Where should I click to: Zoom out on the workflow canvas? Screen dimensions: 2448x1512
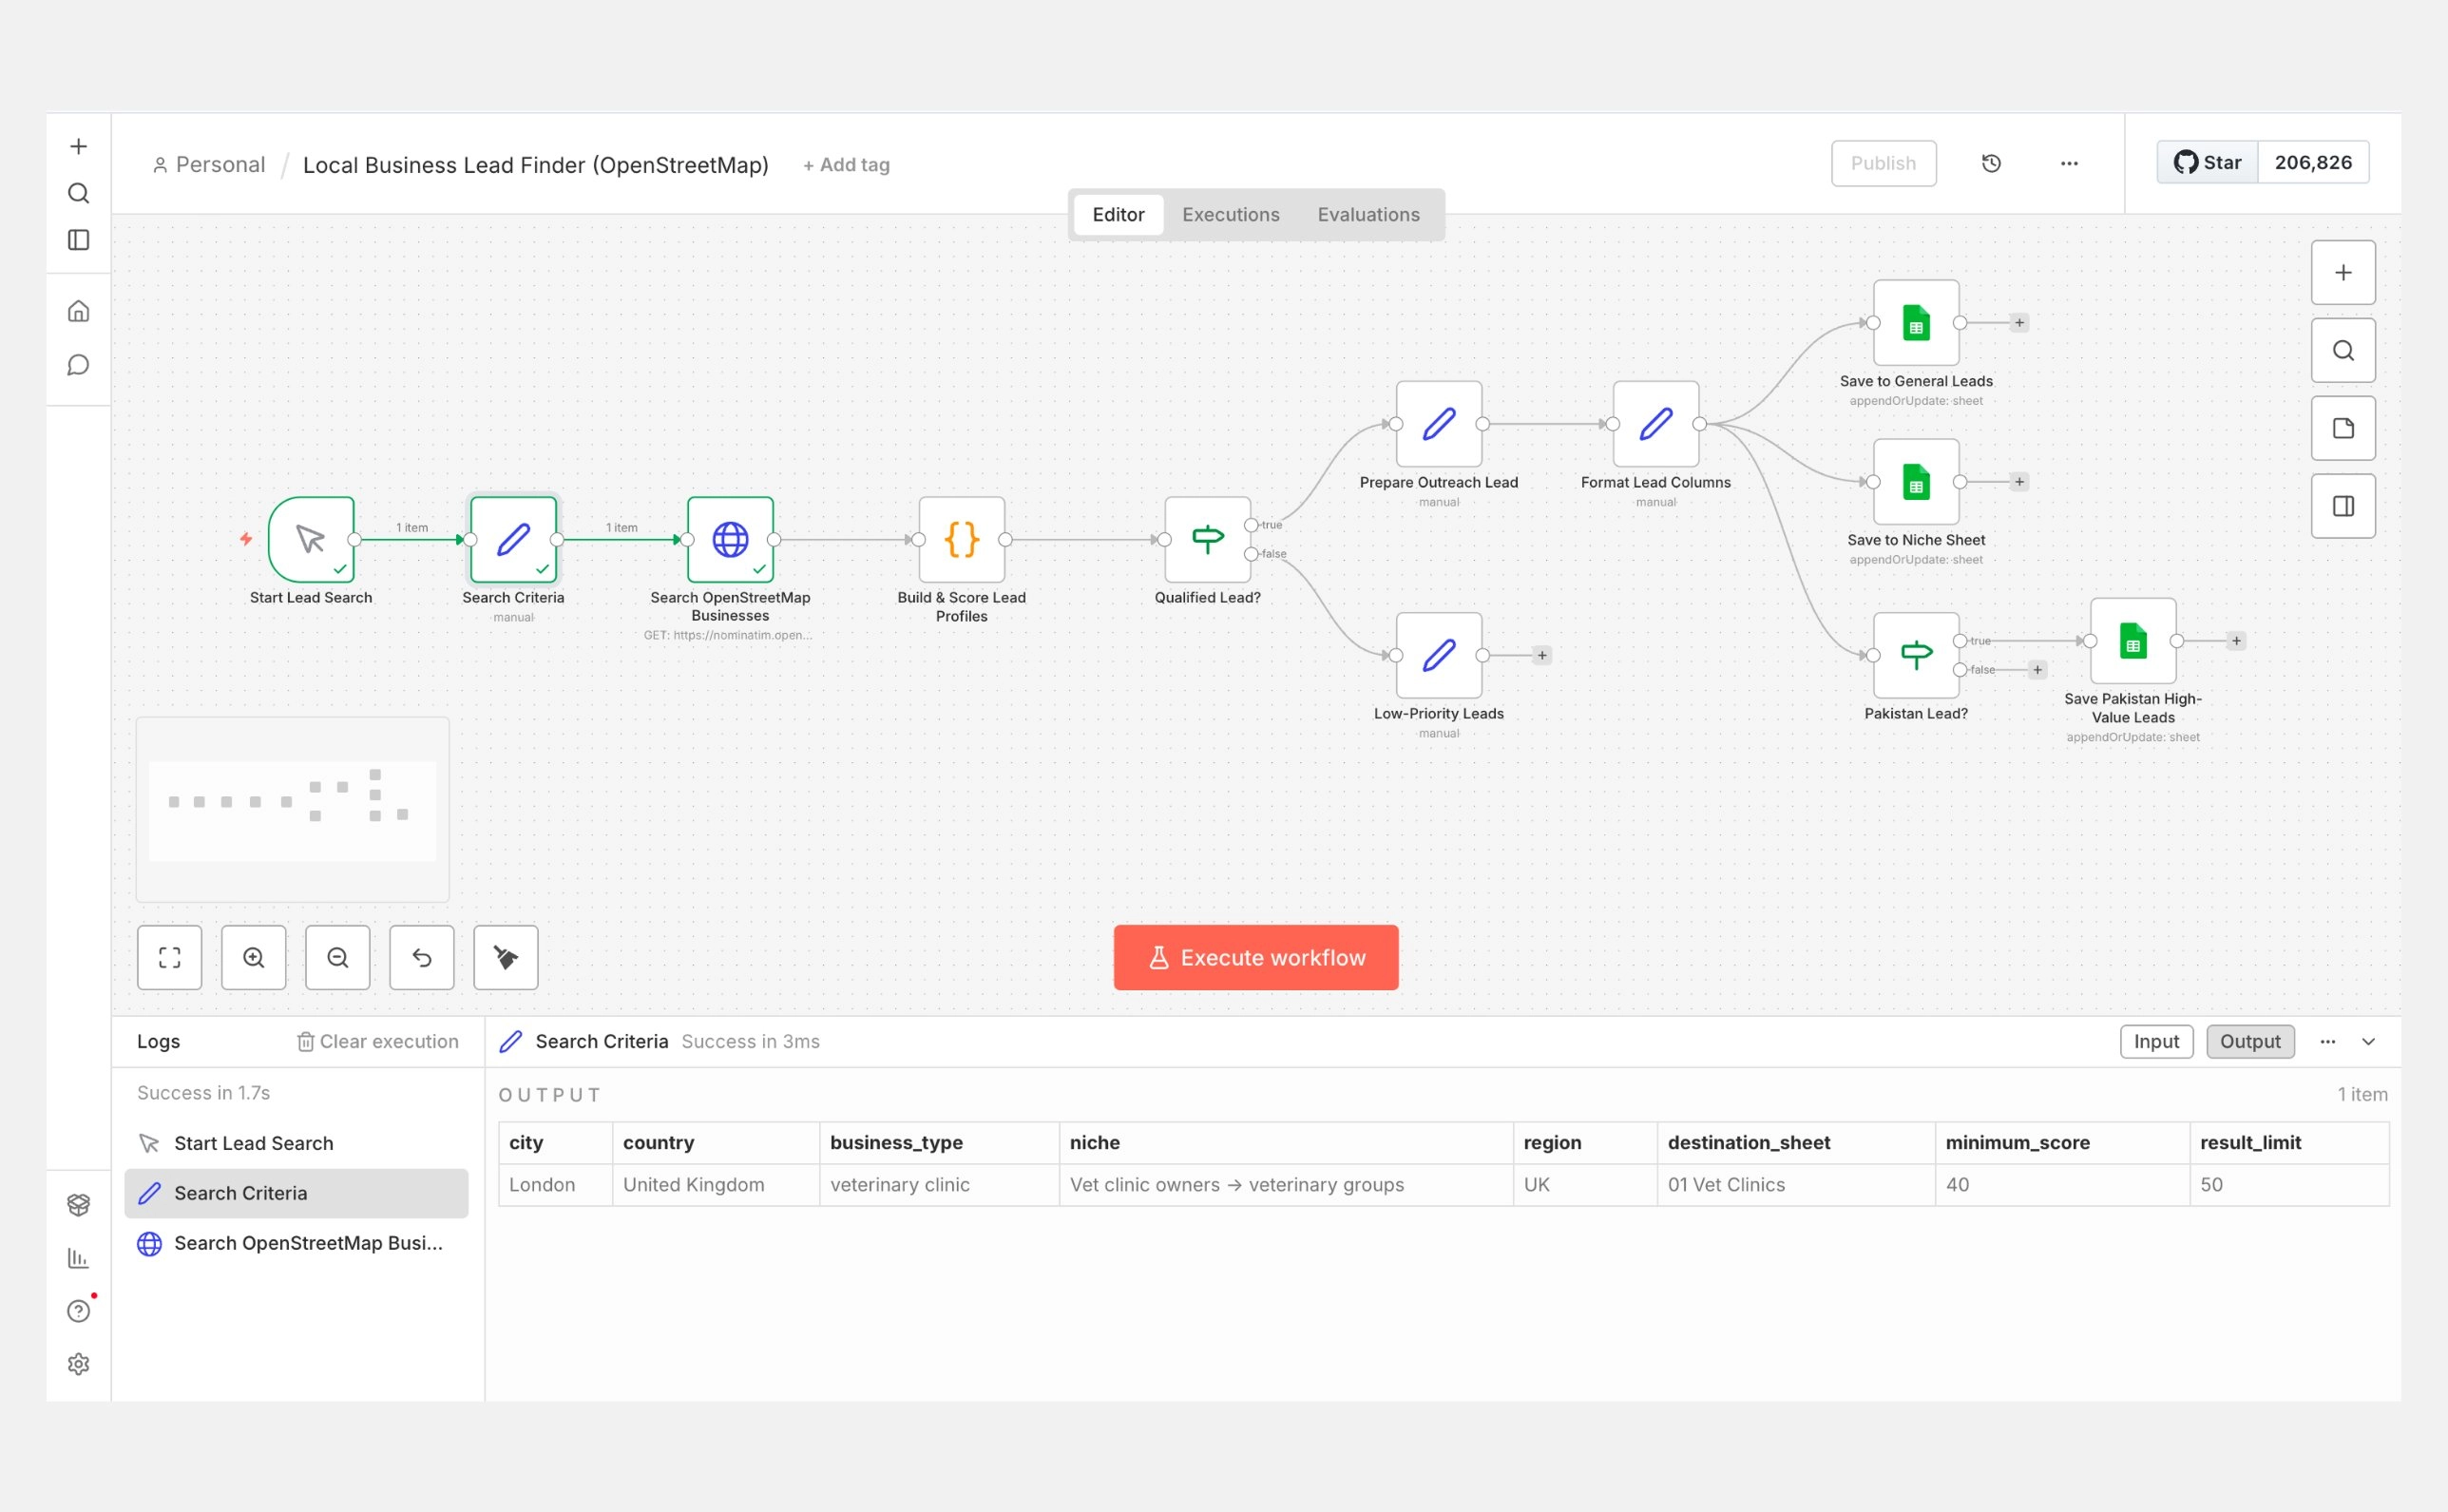[x=337, y=957]
